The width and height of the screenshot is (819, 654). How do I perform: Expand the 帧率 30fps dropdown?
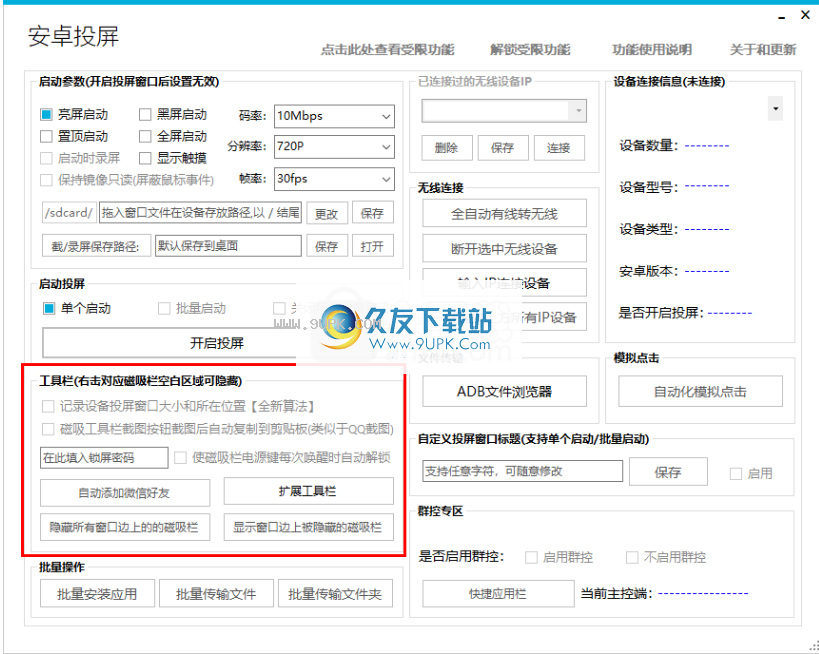coord(334,179)
